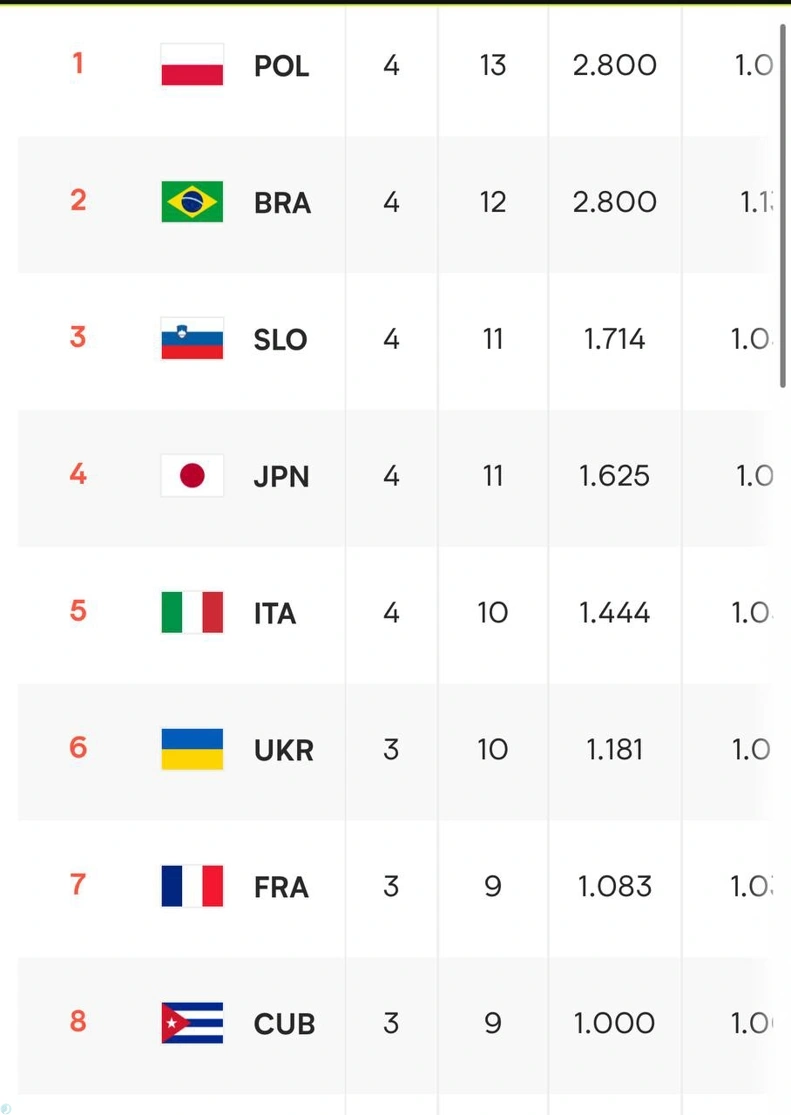Screen dimensions: 791x1115
Task: Click the FRA team name
Action: (x=282, y=887)
